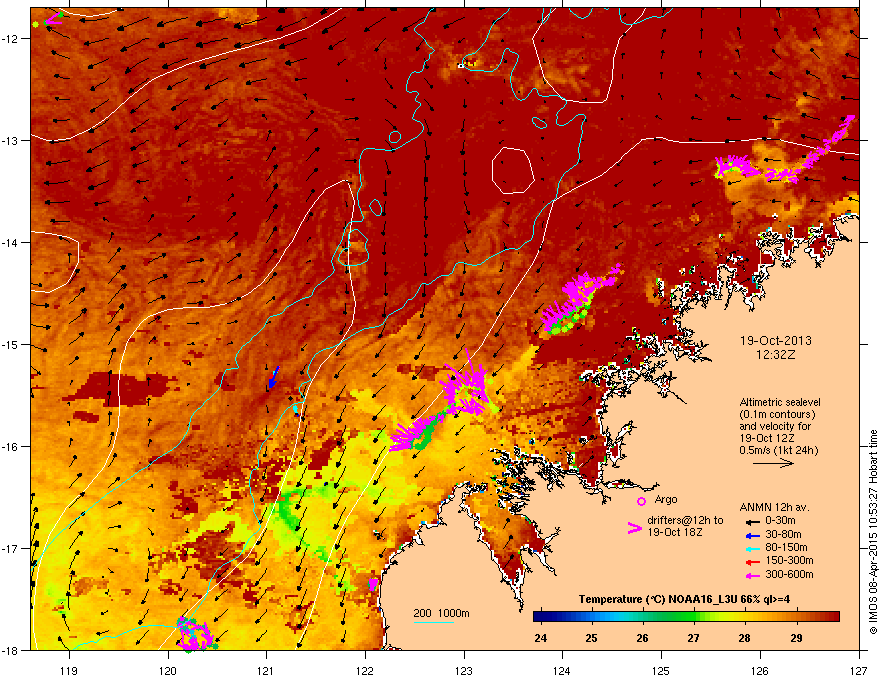Click the 'ANMN 12h av.' heading

[x=774, y=507]
